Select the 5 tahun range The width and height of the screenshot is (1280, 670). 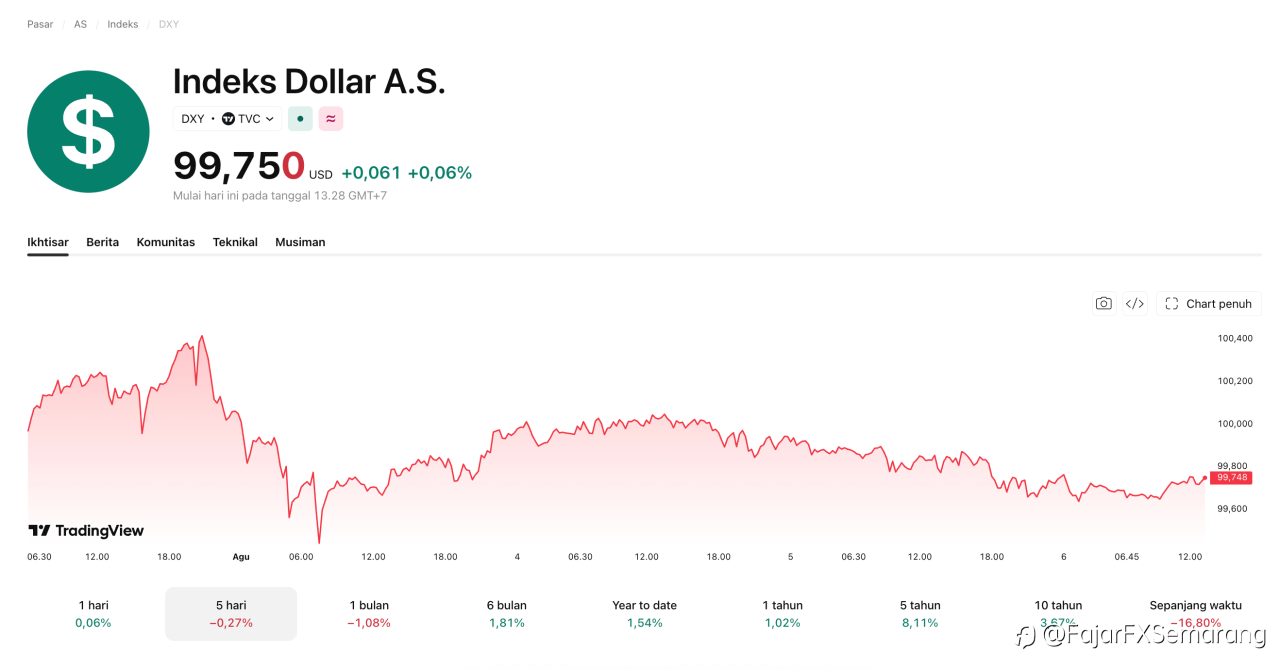click(919, 614)
